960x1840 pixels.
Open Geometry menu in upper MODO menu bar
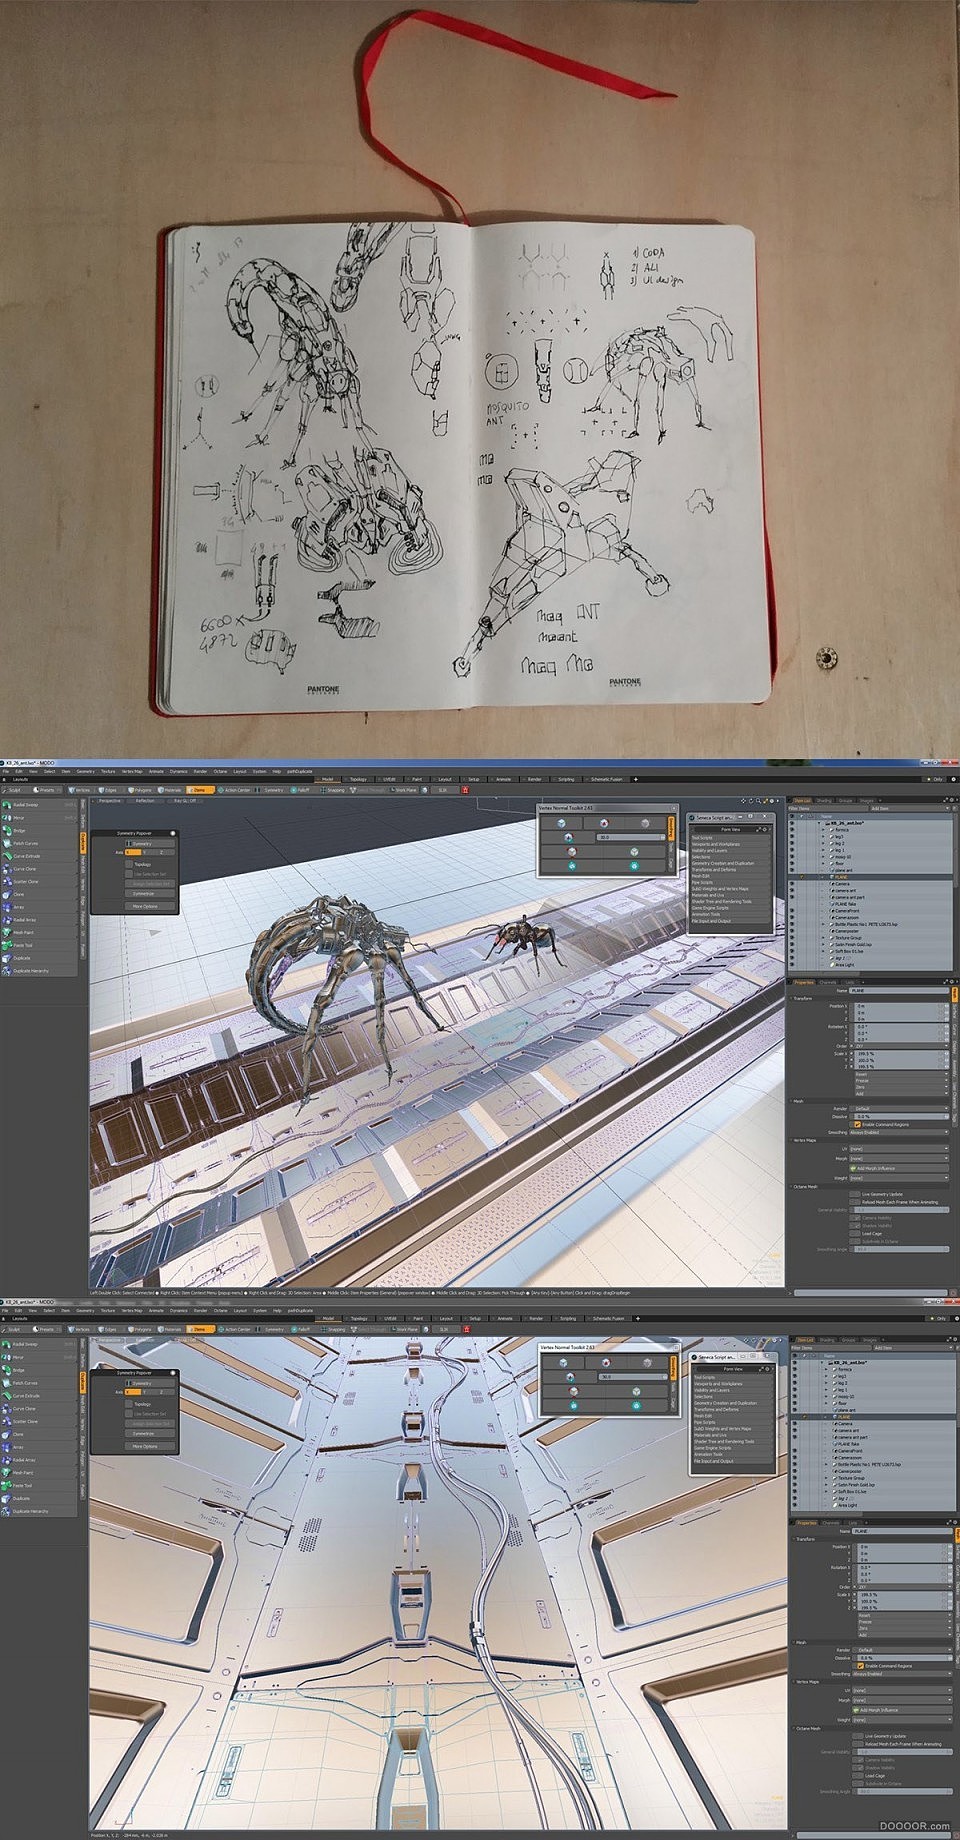click(x=85, y=772)
